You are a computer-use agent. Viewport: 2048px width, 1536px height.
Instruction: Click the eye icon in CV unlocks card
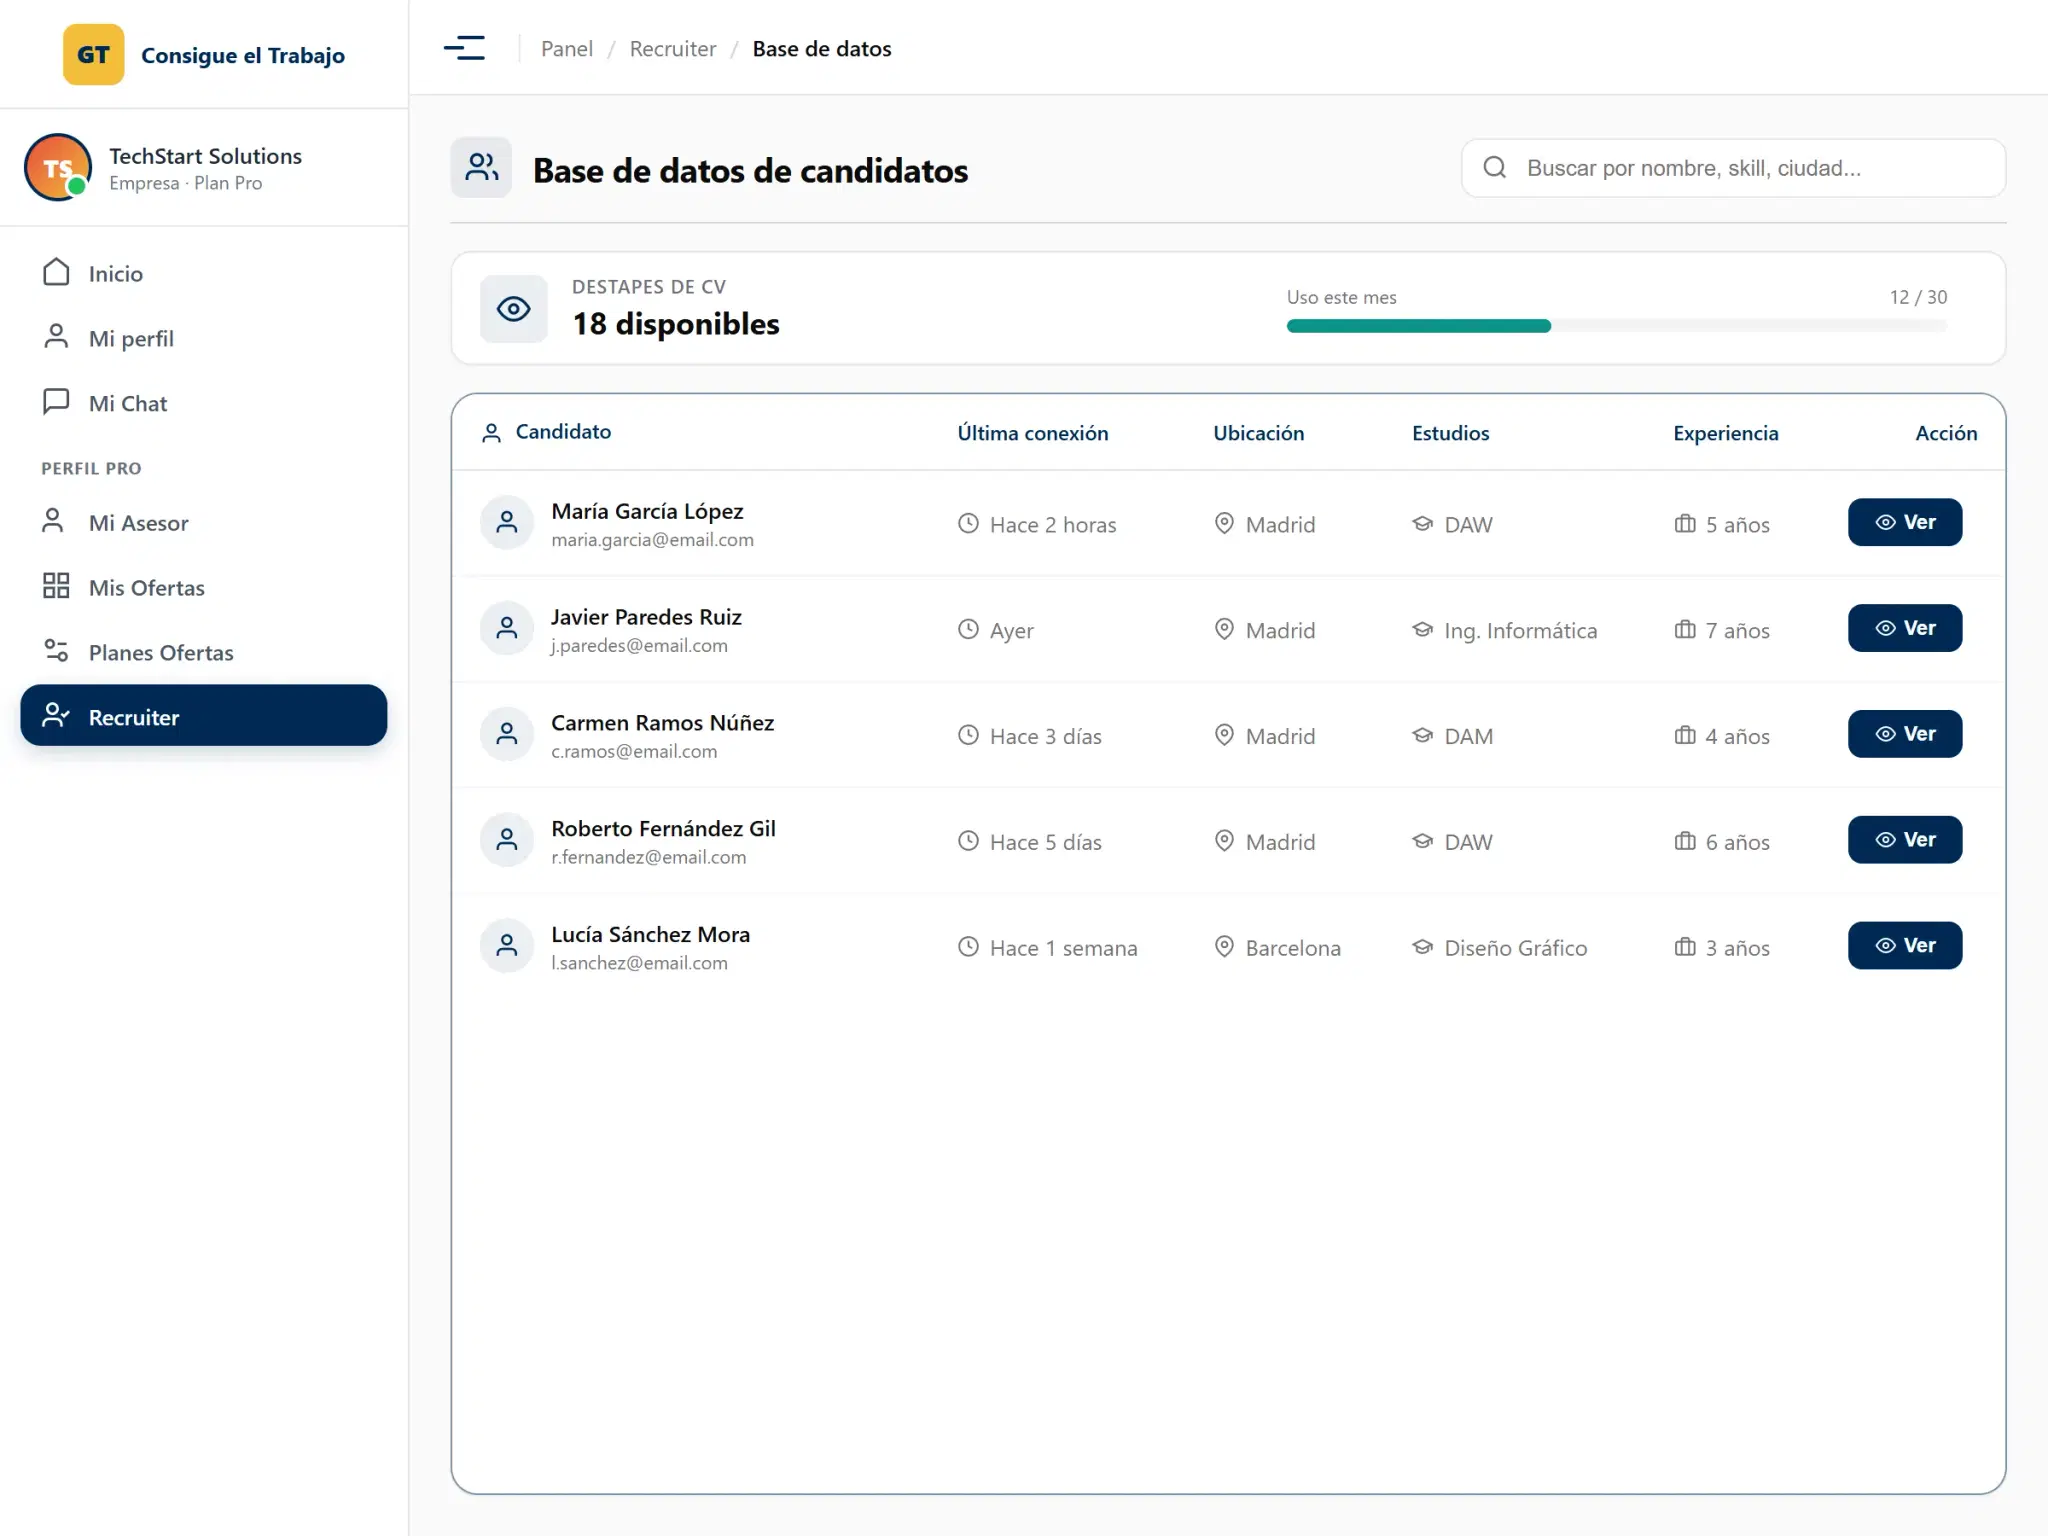point(514,309)
